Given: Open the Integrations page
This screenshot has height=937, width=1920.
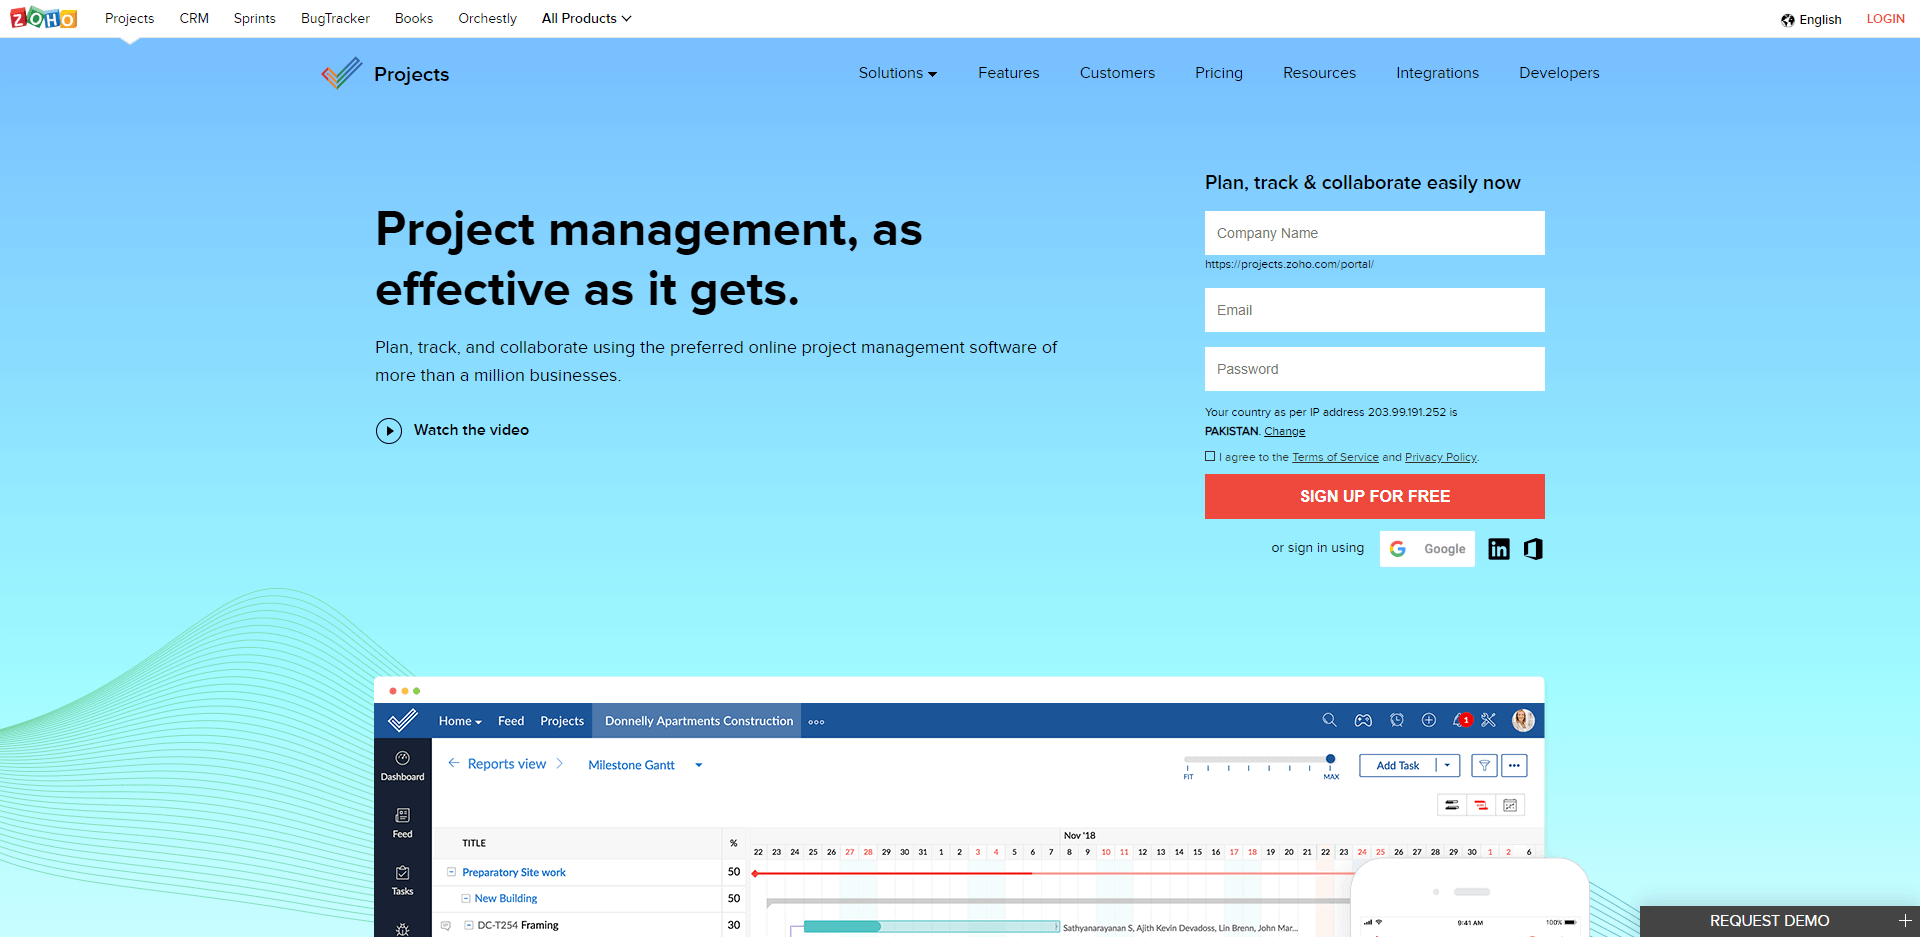Looking at the screenshot, I should coord(1437,73).
